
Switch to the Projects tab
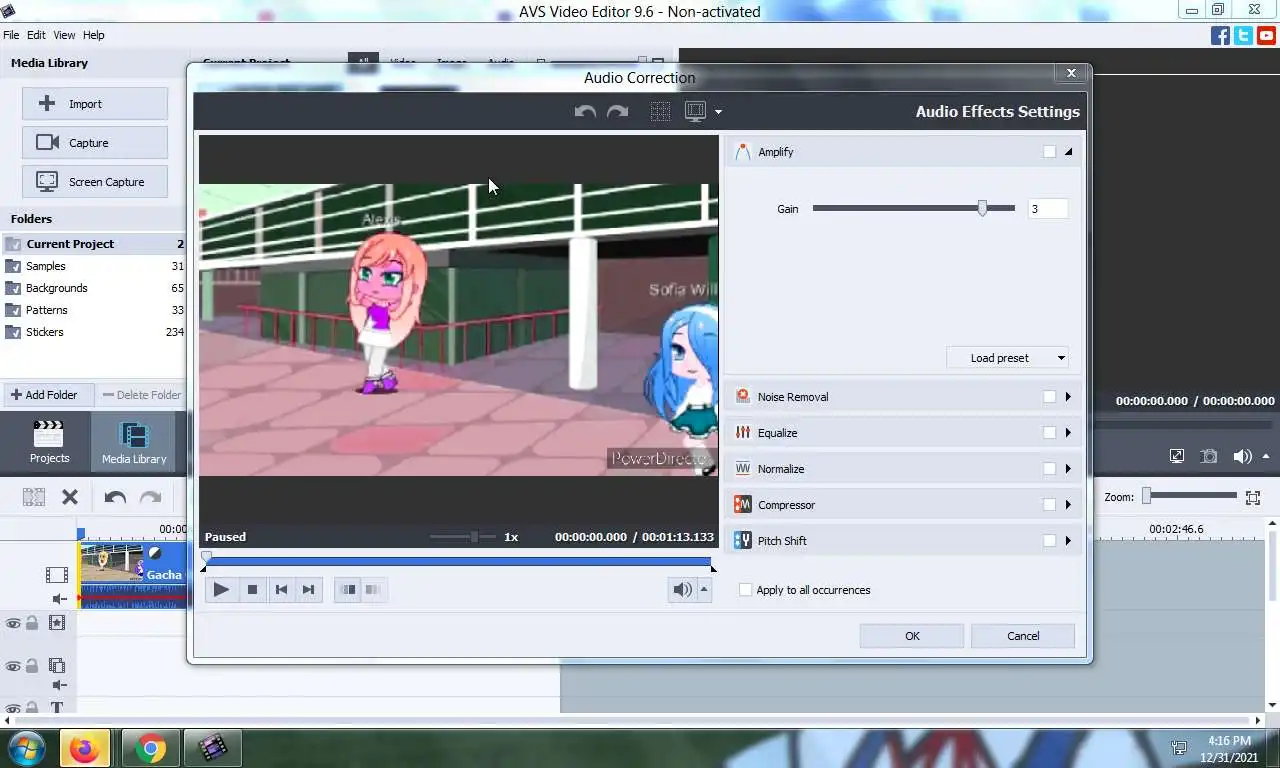click(49, 442)
